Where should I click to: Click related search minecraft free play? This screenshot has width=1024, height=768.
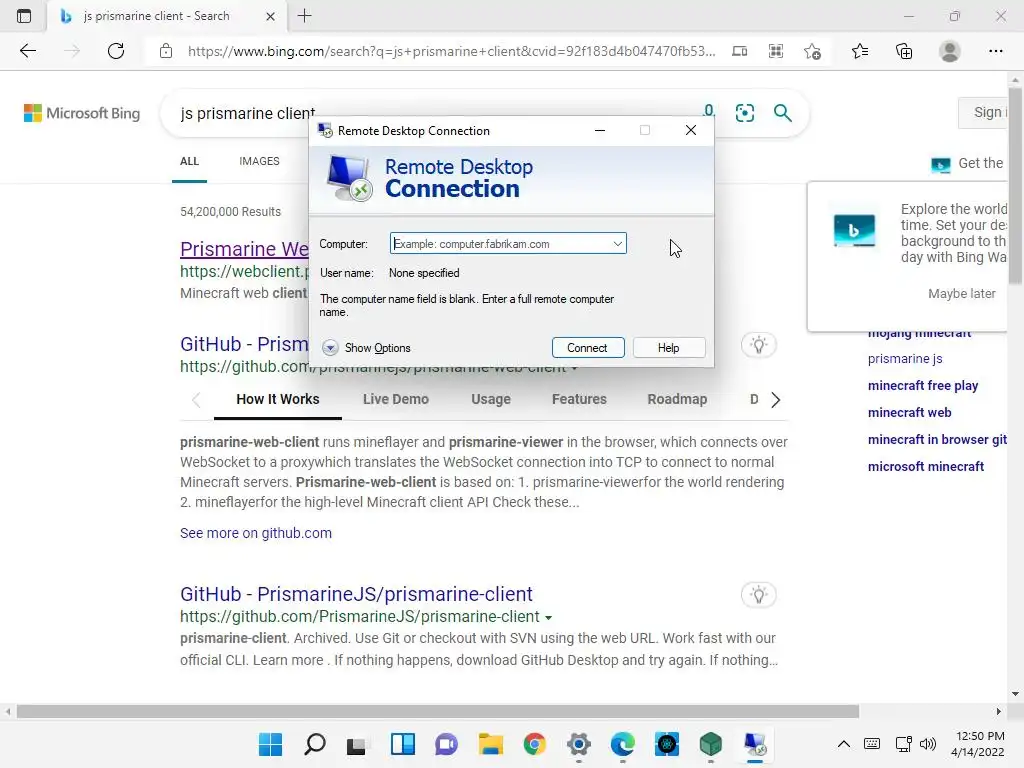[x=923, y=385]
